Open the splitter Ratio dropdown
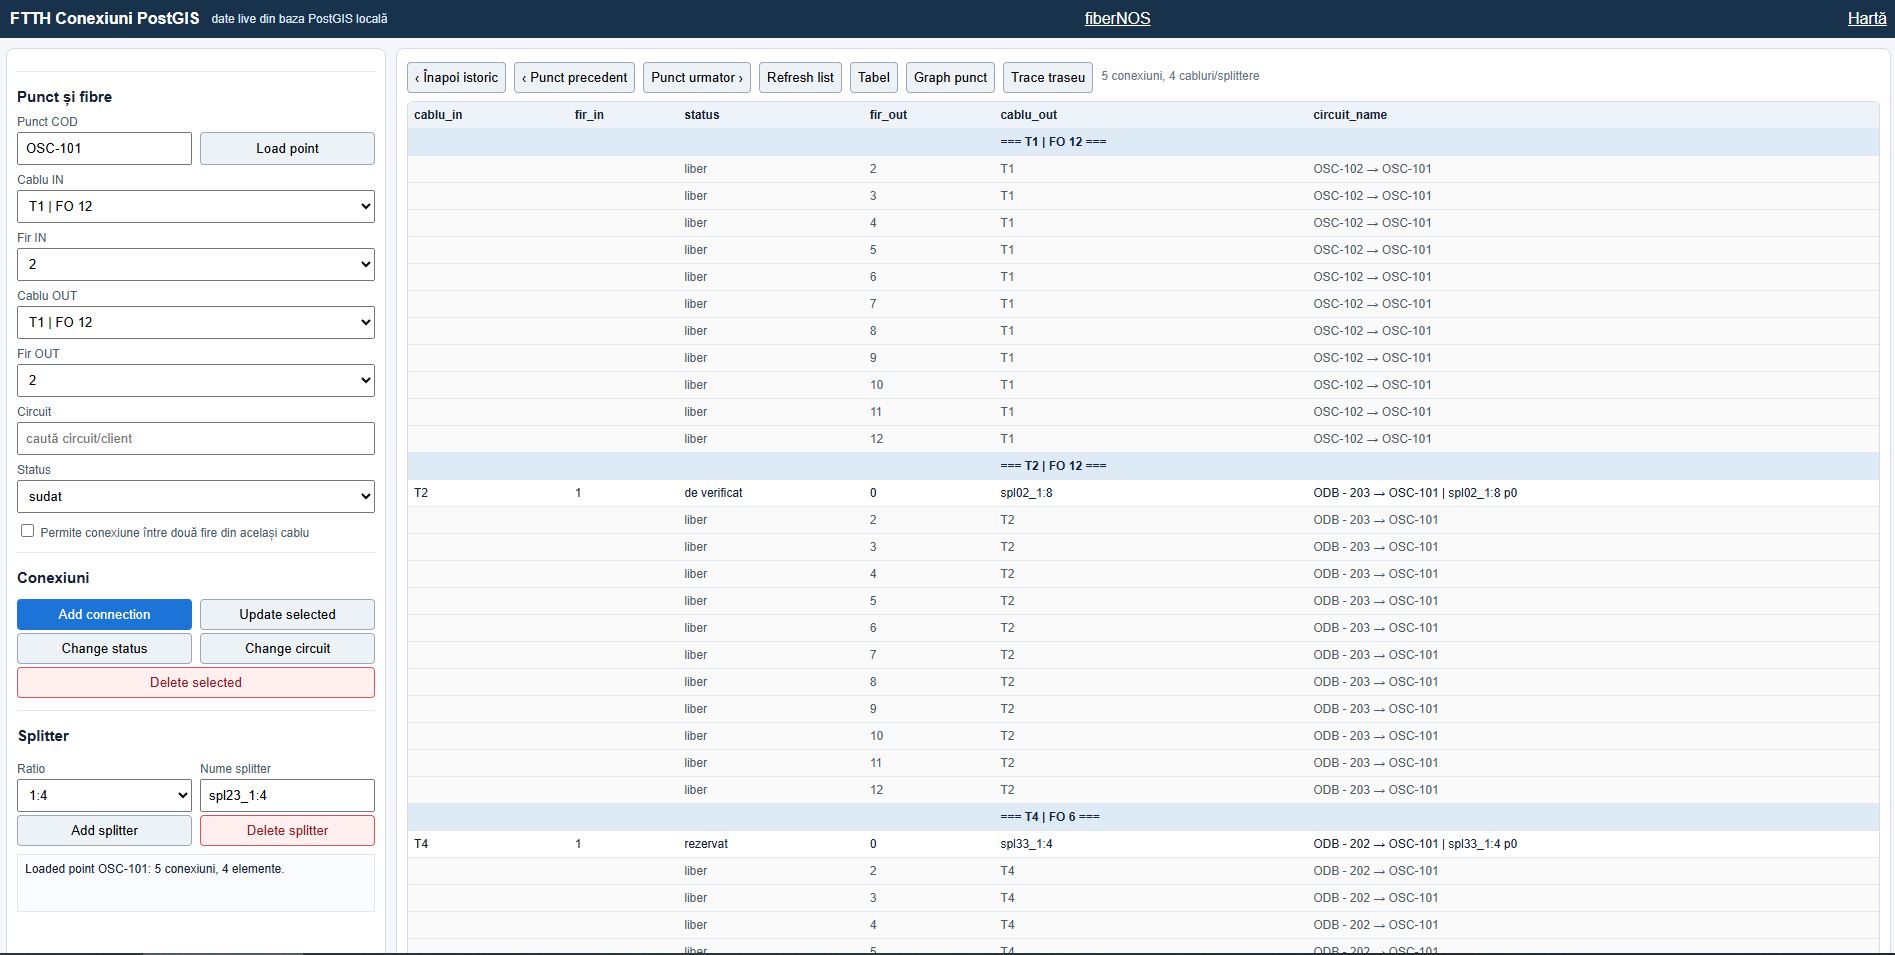Viewport: 1895px width, 955px height. 104,795
